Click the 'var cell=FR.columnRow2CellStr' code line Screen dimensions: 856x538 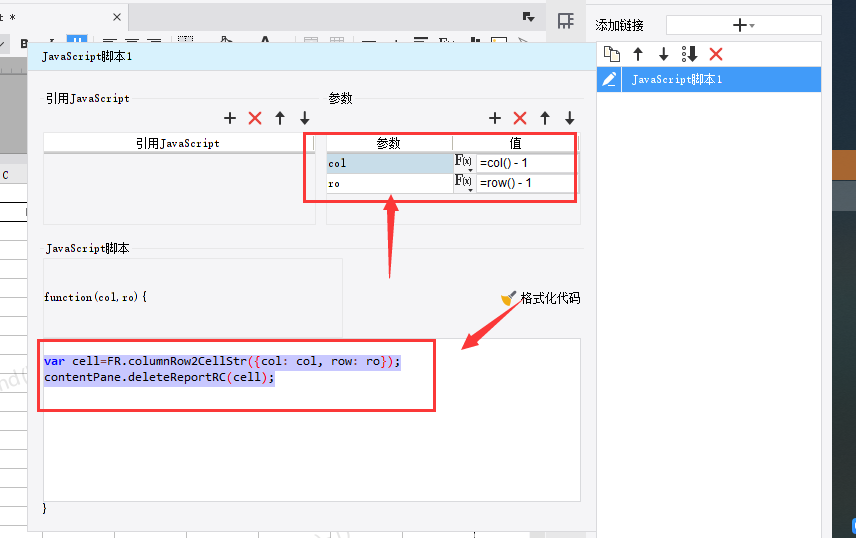(x=222, y=362)
